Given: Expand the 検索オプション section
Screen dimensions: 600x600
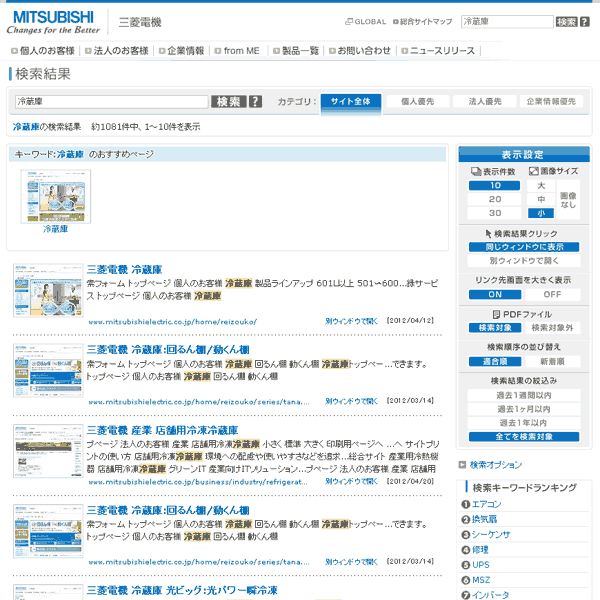Looking at the screenshot, I should point(495,465).
